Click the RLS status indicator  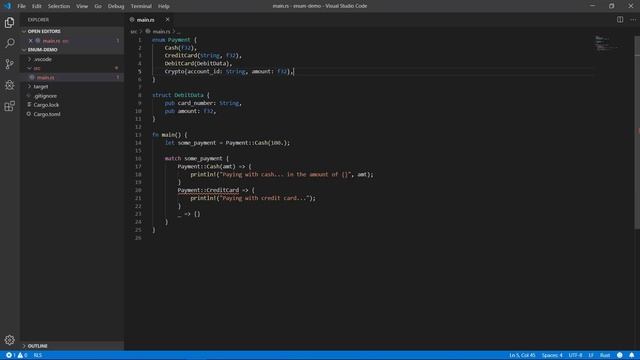point(38,355)
